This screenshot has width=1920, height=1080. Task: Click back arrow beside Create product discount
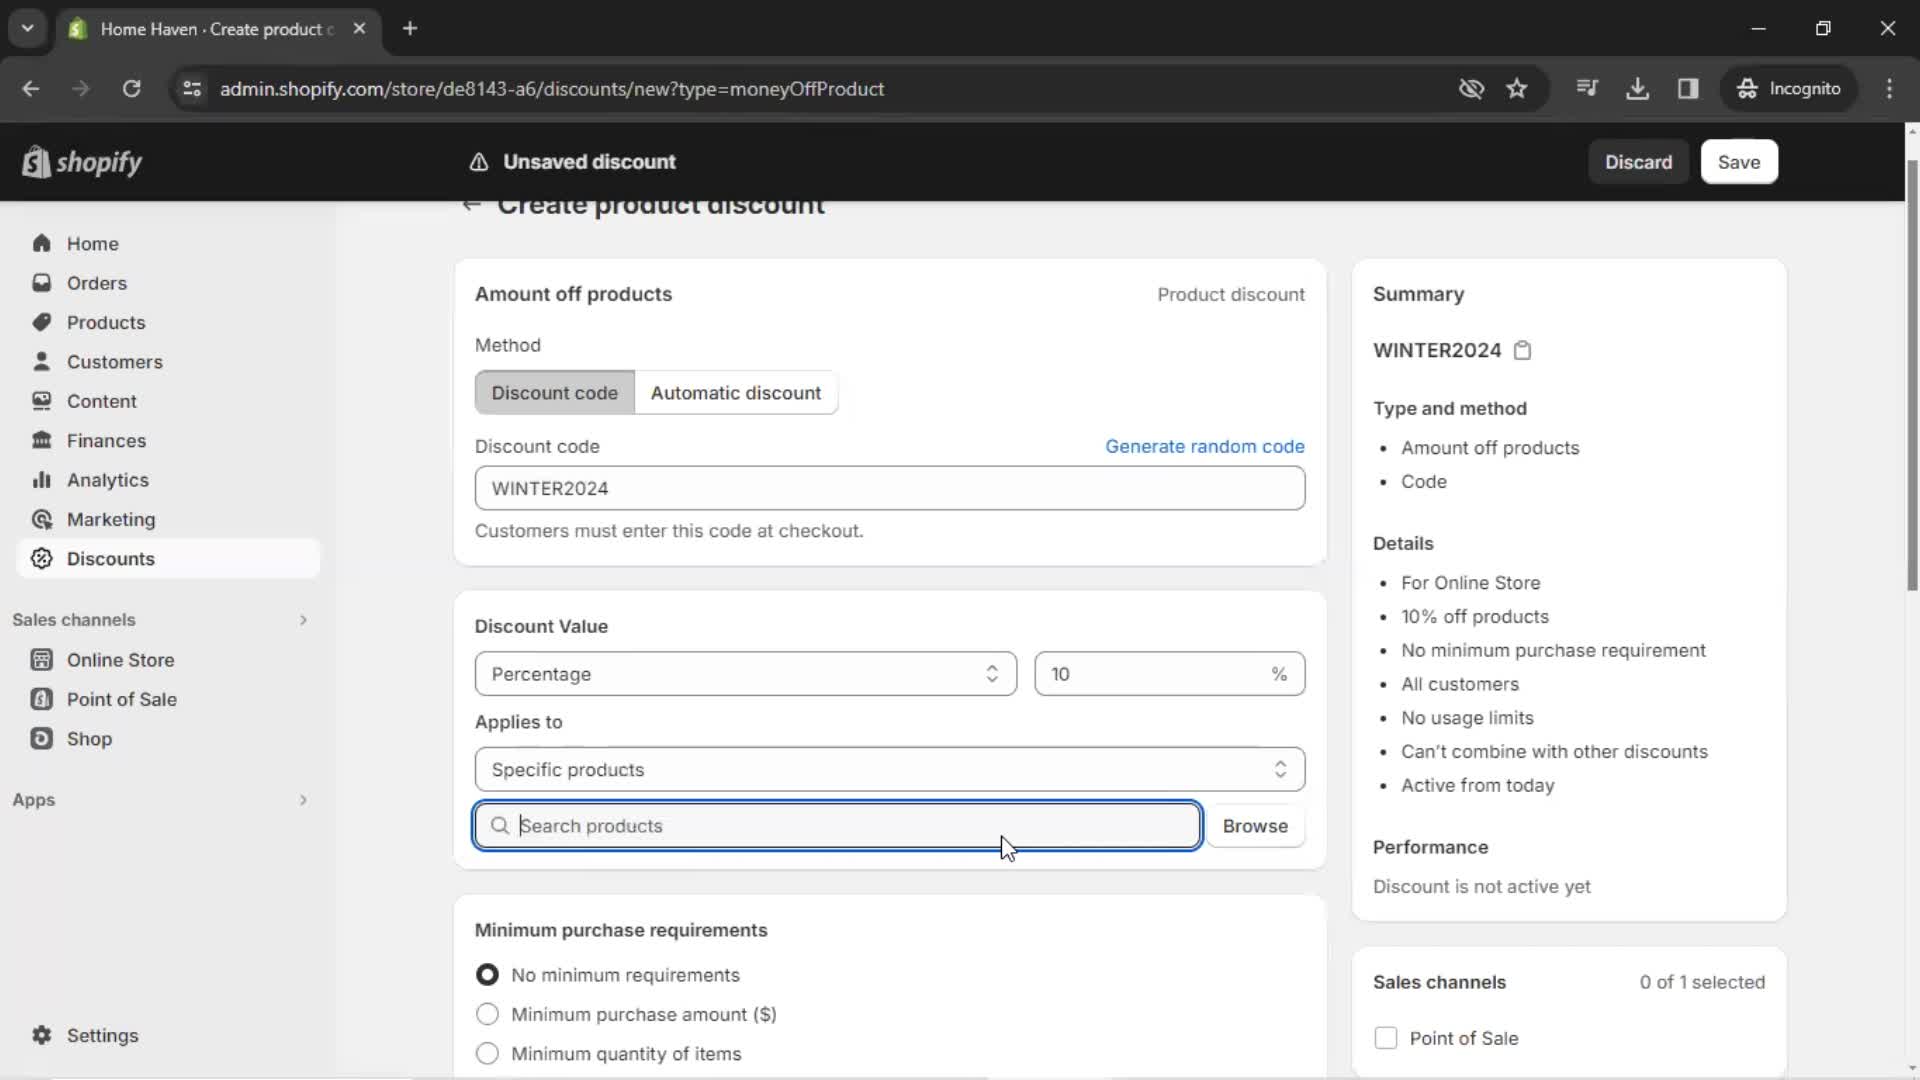(472, 205)
